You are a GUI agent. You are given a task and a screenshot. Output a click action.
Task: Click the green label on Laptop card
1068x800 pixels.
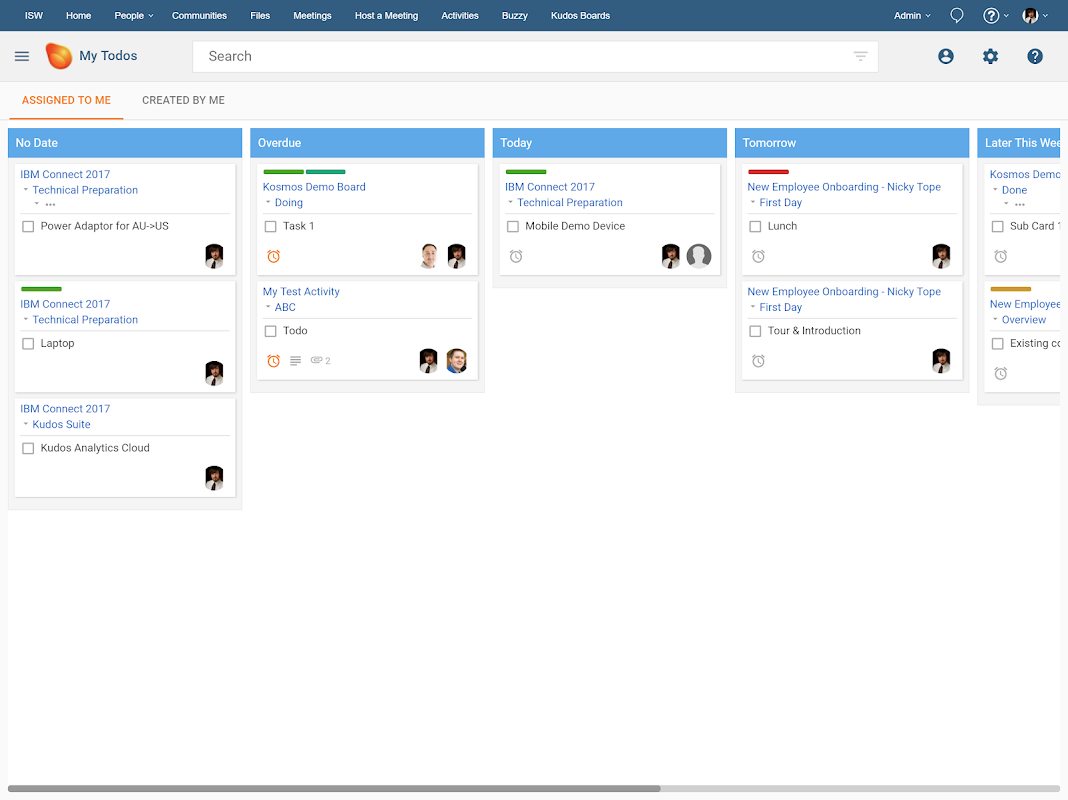[41, 289]
